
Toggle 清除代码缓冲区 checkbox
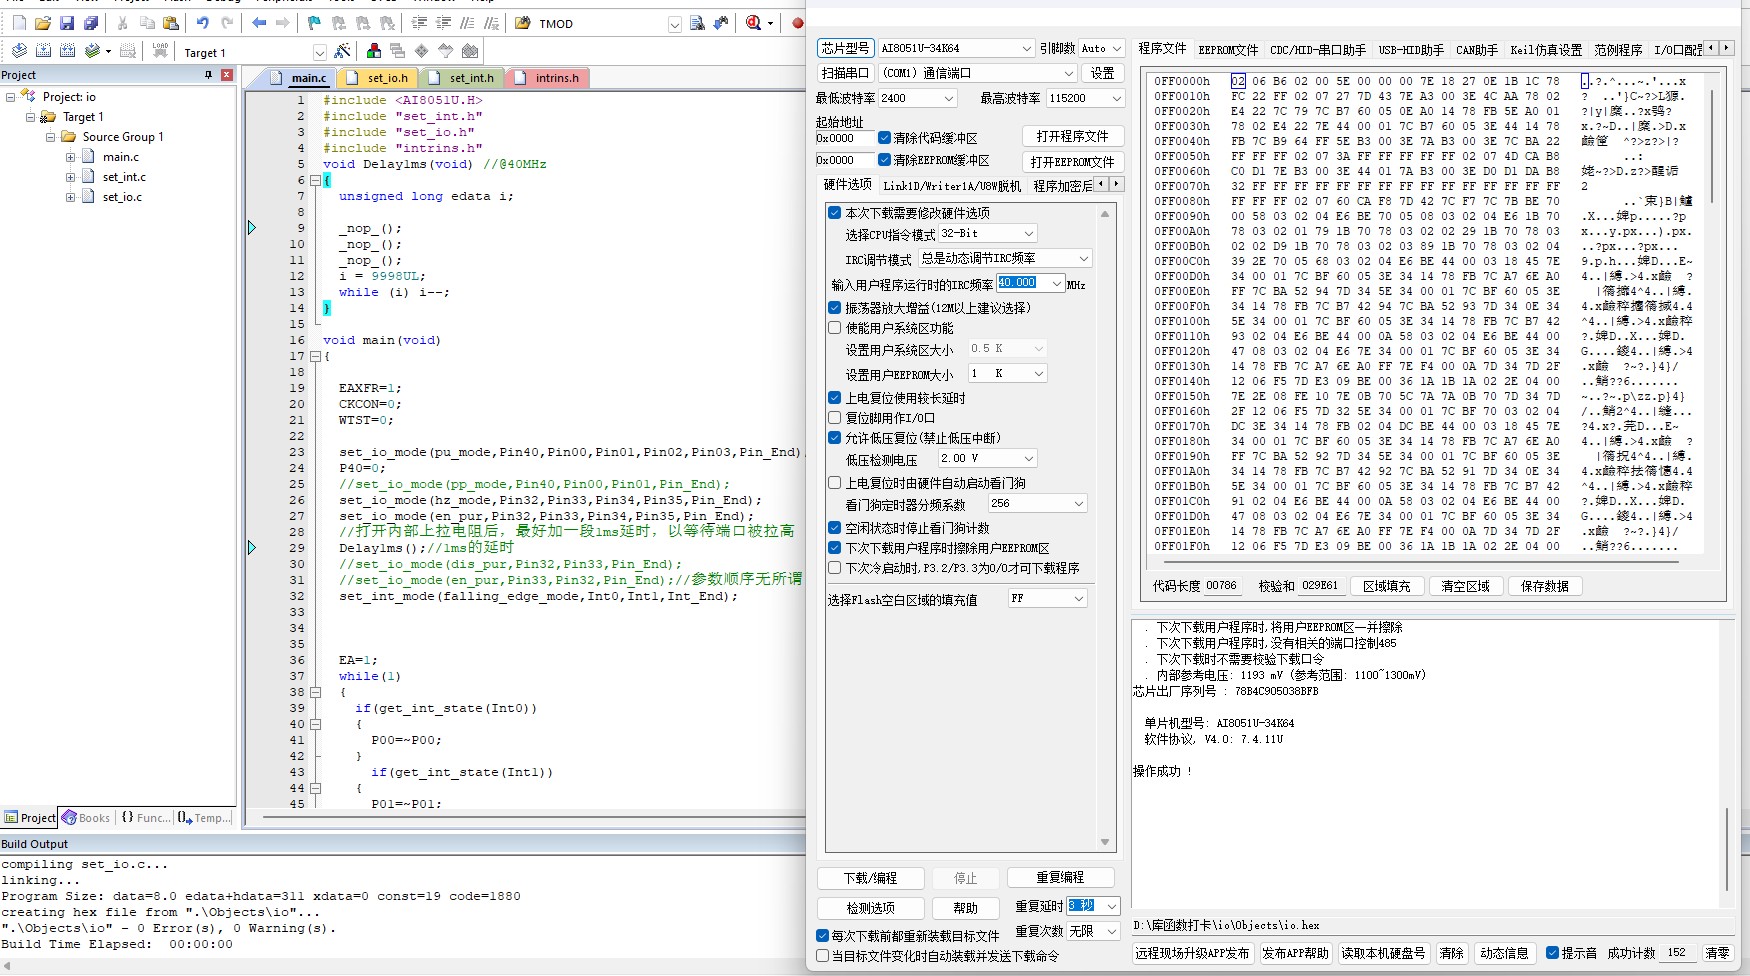tap(884, 138)
